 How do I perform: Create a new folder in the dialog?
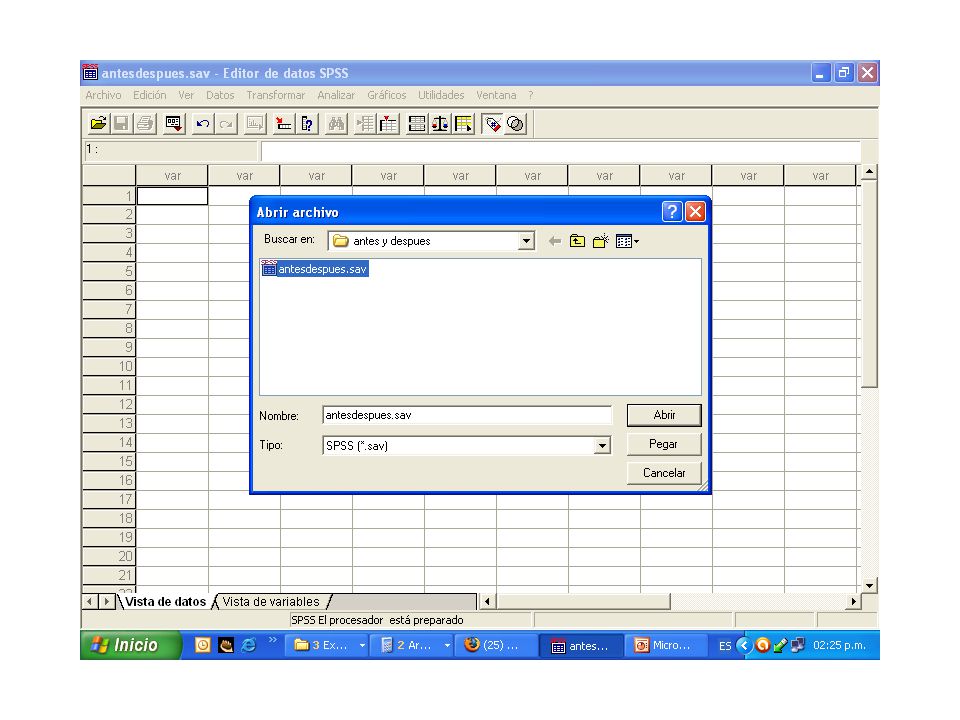601,241
